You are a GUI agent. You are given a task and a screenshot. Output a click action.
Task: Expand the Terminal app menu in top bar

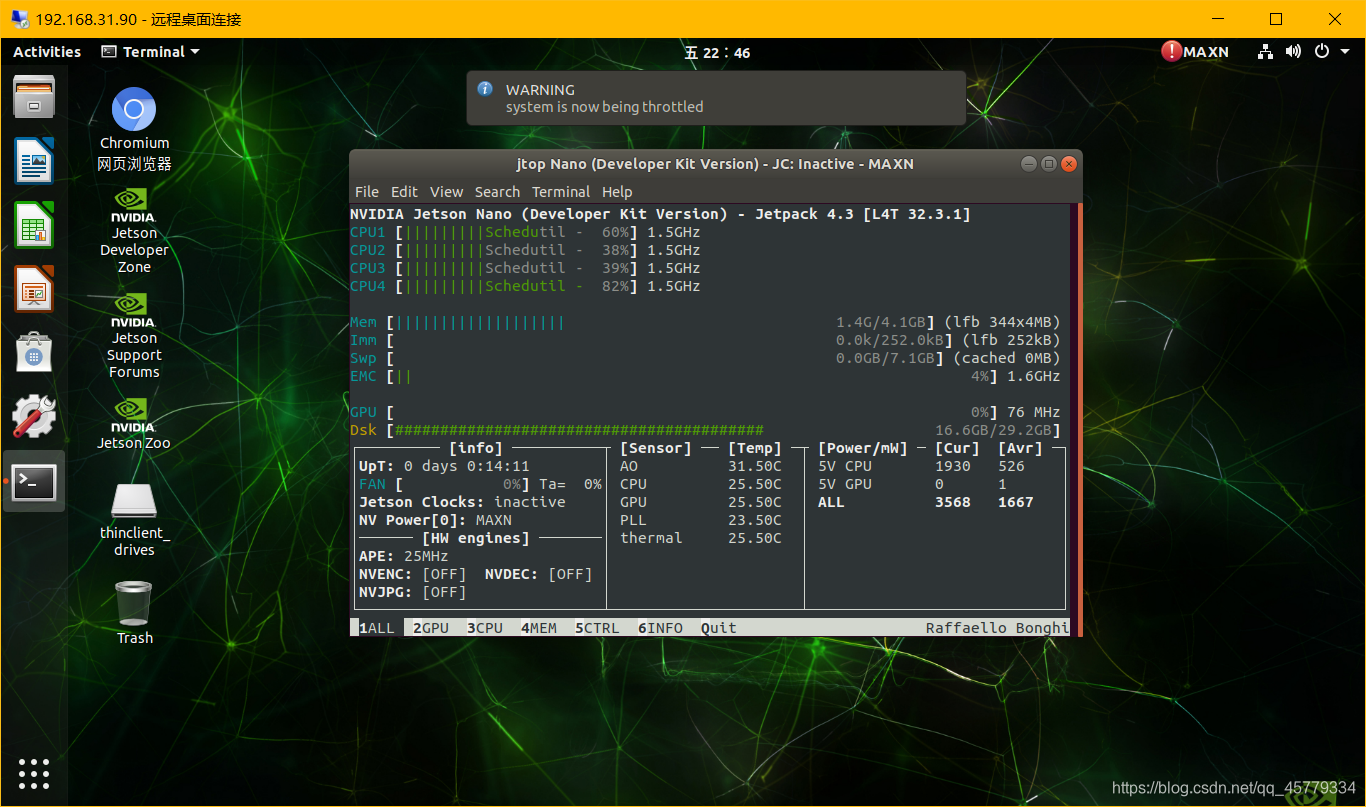coord(151,52)
